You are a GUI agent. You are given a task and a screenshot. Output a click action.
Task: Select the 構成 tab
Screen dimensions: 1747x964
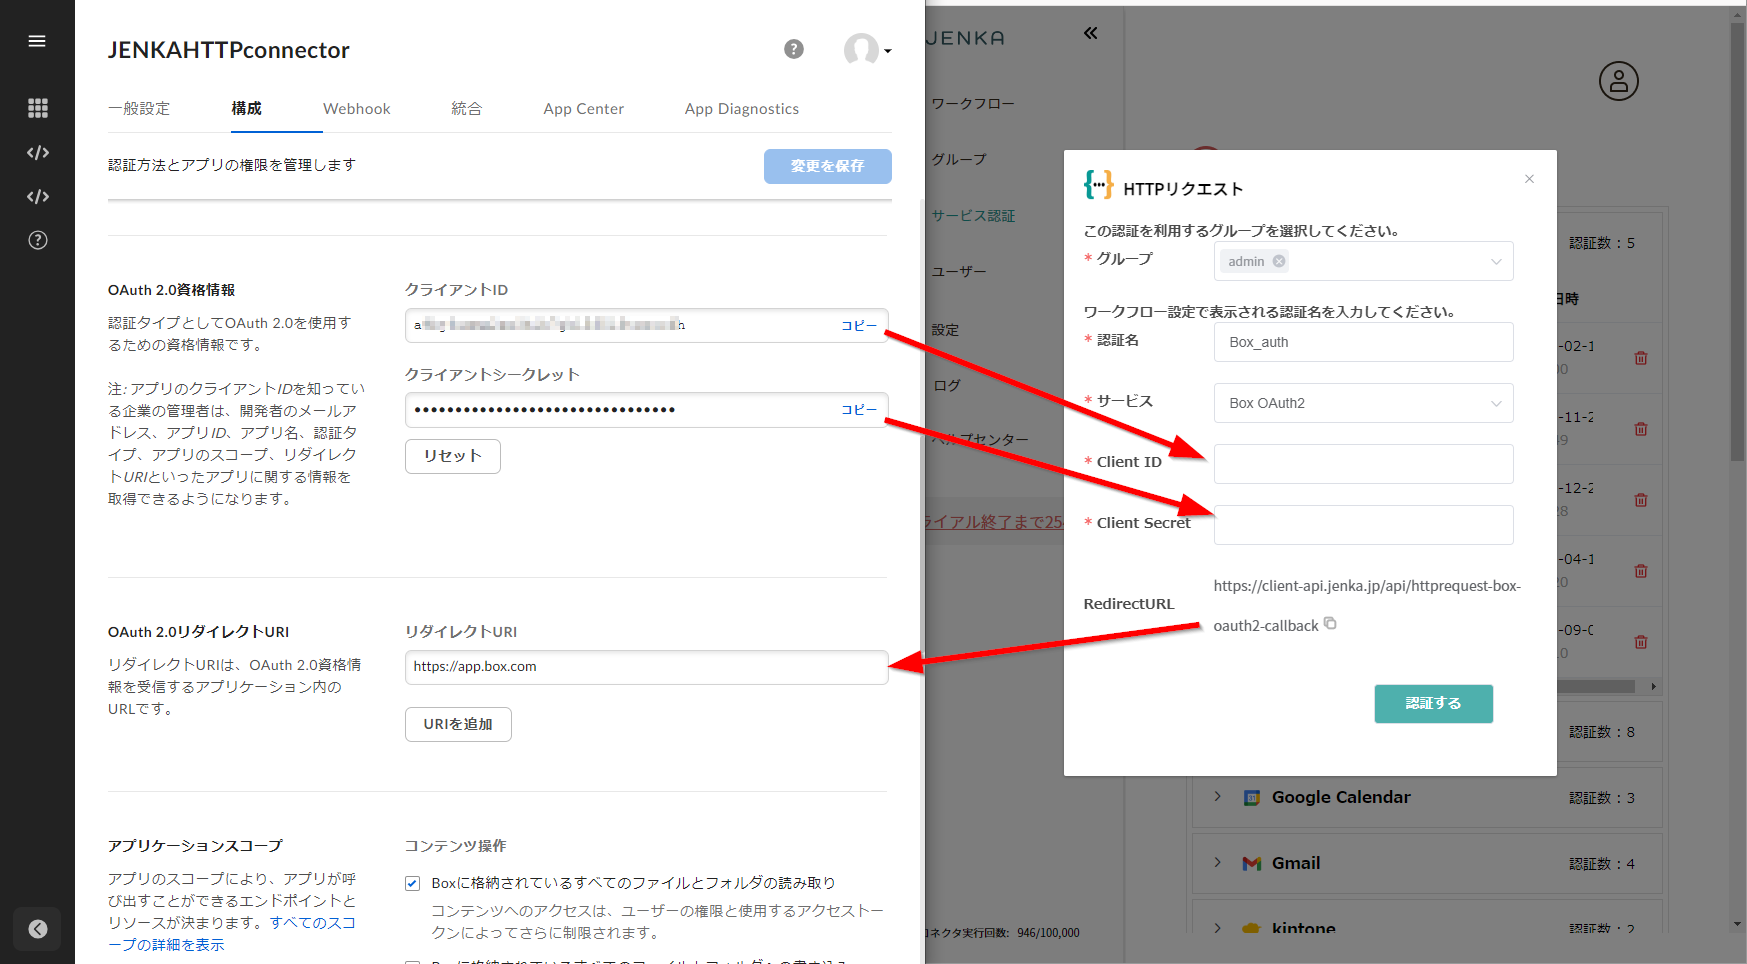(x=246, y=109)
